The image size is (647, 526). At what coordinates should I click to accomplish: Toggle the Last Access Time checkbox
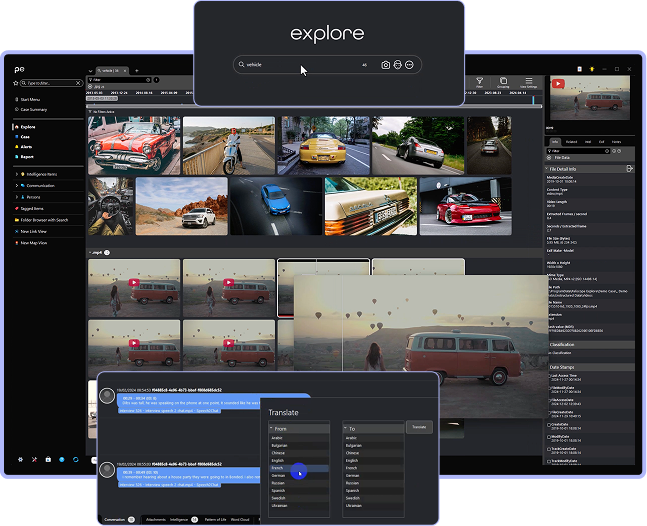pos(550,375)
